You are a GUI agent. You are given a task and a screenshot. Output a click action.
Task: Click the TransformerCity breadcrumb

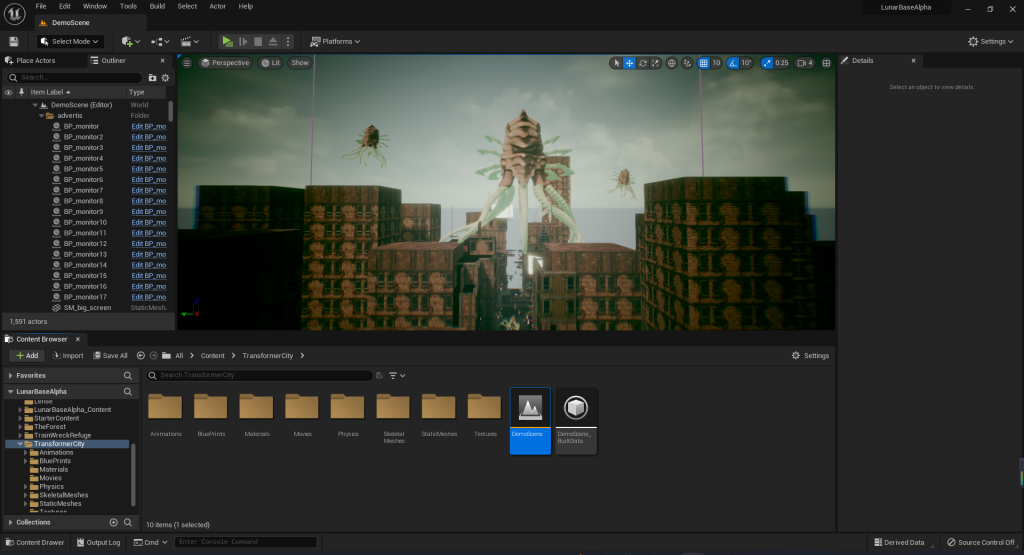[268, 356]
